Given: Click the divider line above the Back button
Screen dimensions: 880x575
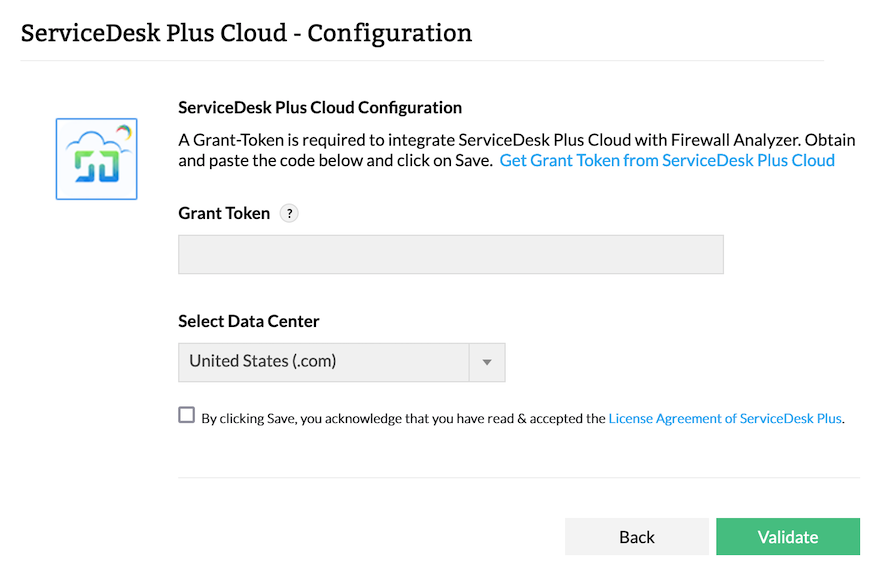Looking at the screenshot, I should pyautogui.click(x=518, y=478).
